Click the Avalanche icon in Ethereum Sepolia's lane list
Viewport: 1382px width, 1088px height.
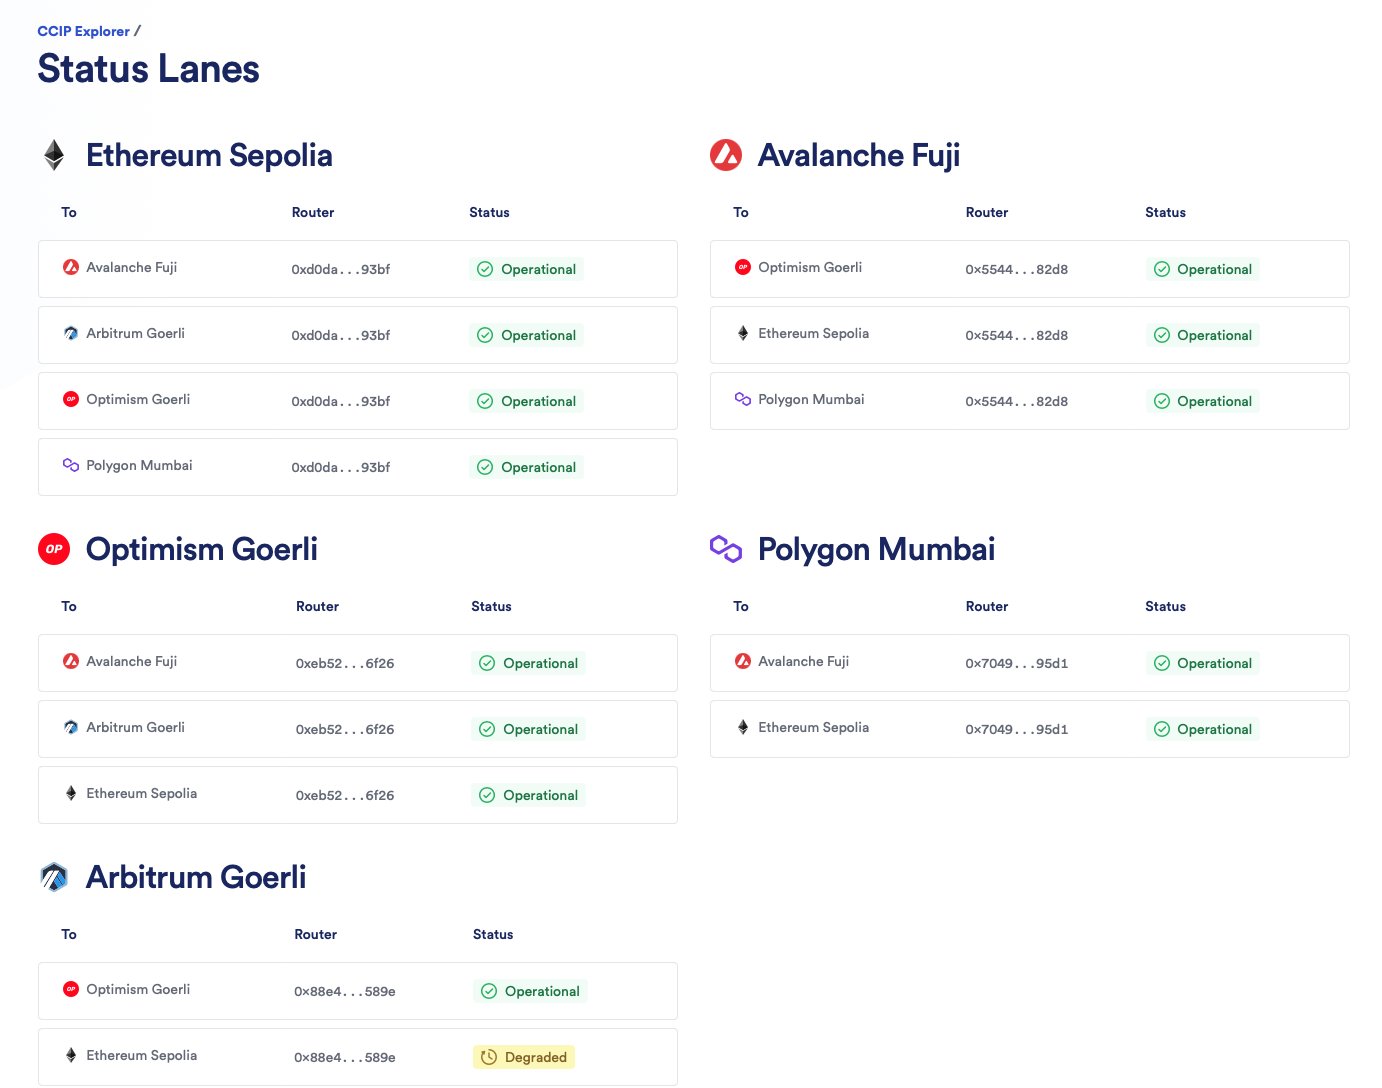pos(70,266)
